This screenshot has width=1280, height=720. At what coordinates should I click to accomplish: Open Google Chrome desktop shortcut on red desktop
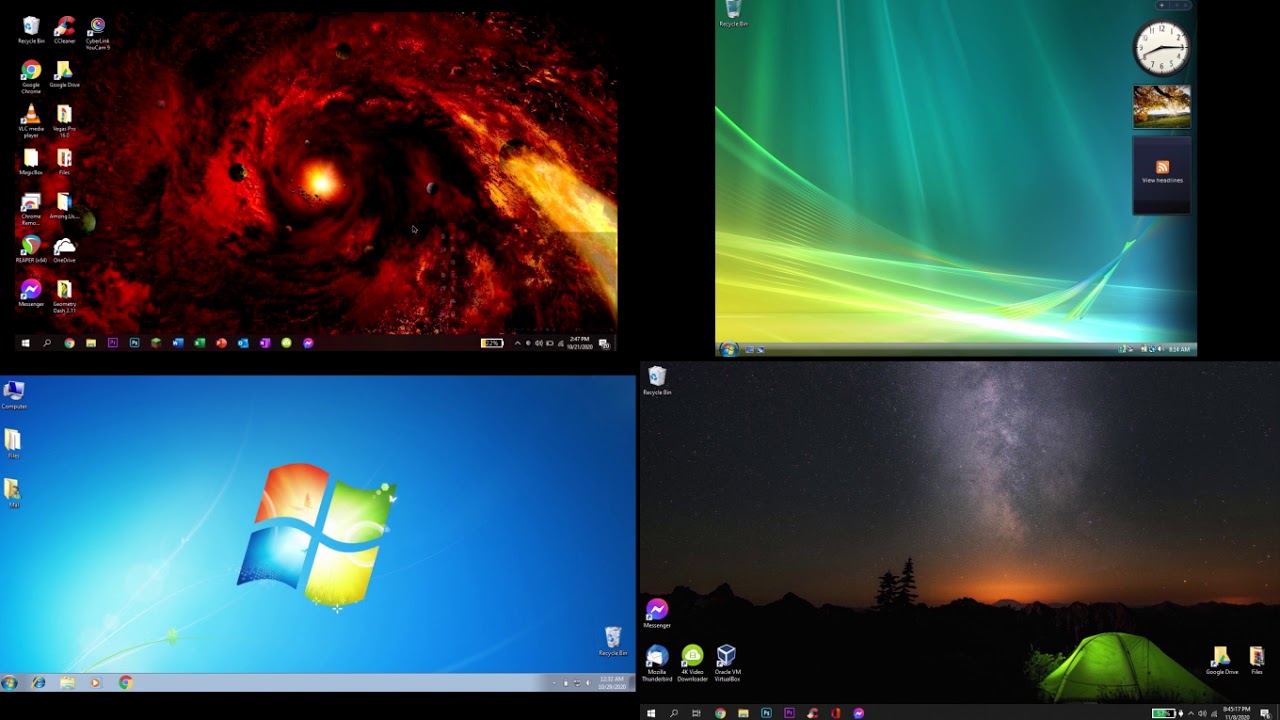pos(31,76)
